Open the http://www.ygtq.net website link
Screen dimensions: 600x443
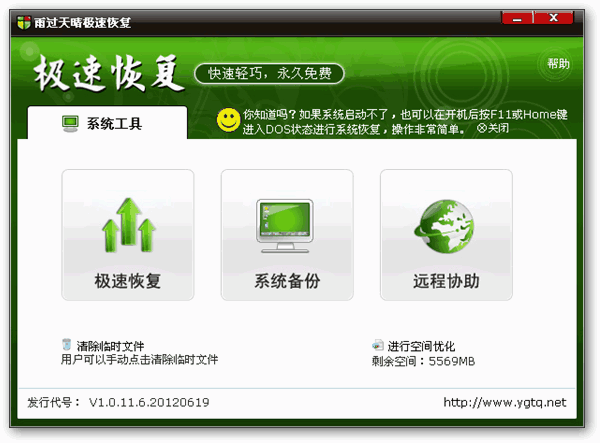pyautogui.click(x=505, y=402)
